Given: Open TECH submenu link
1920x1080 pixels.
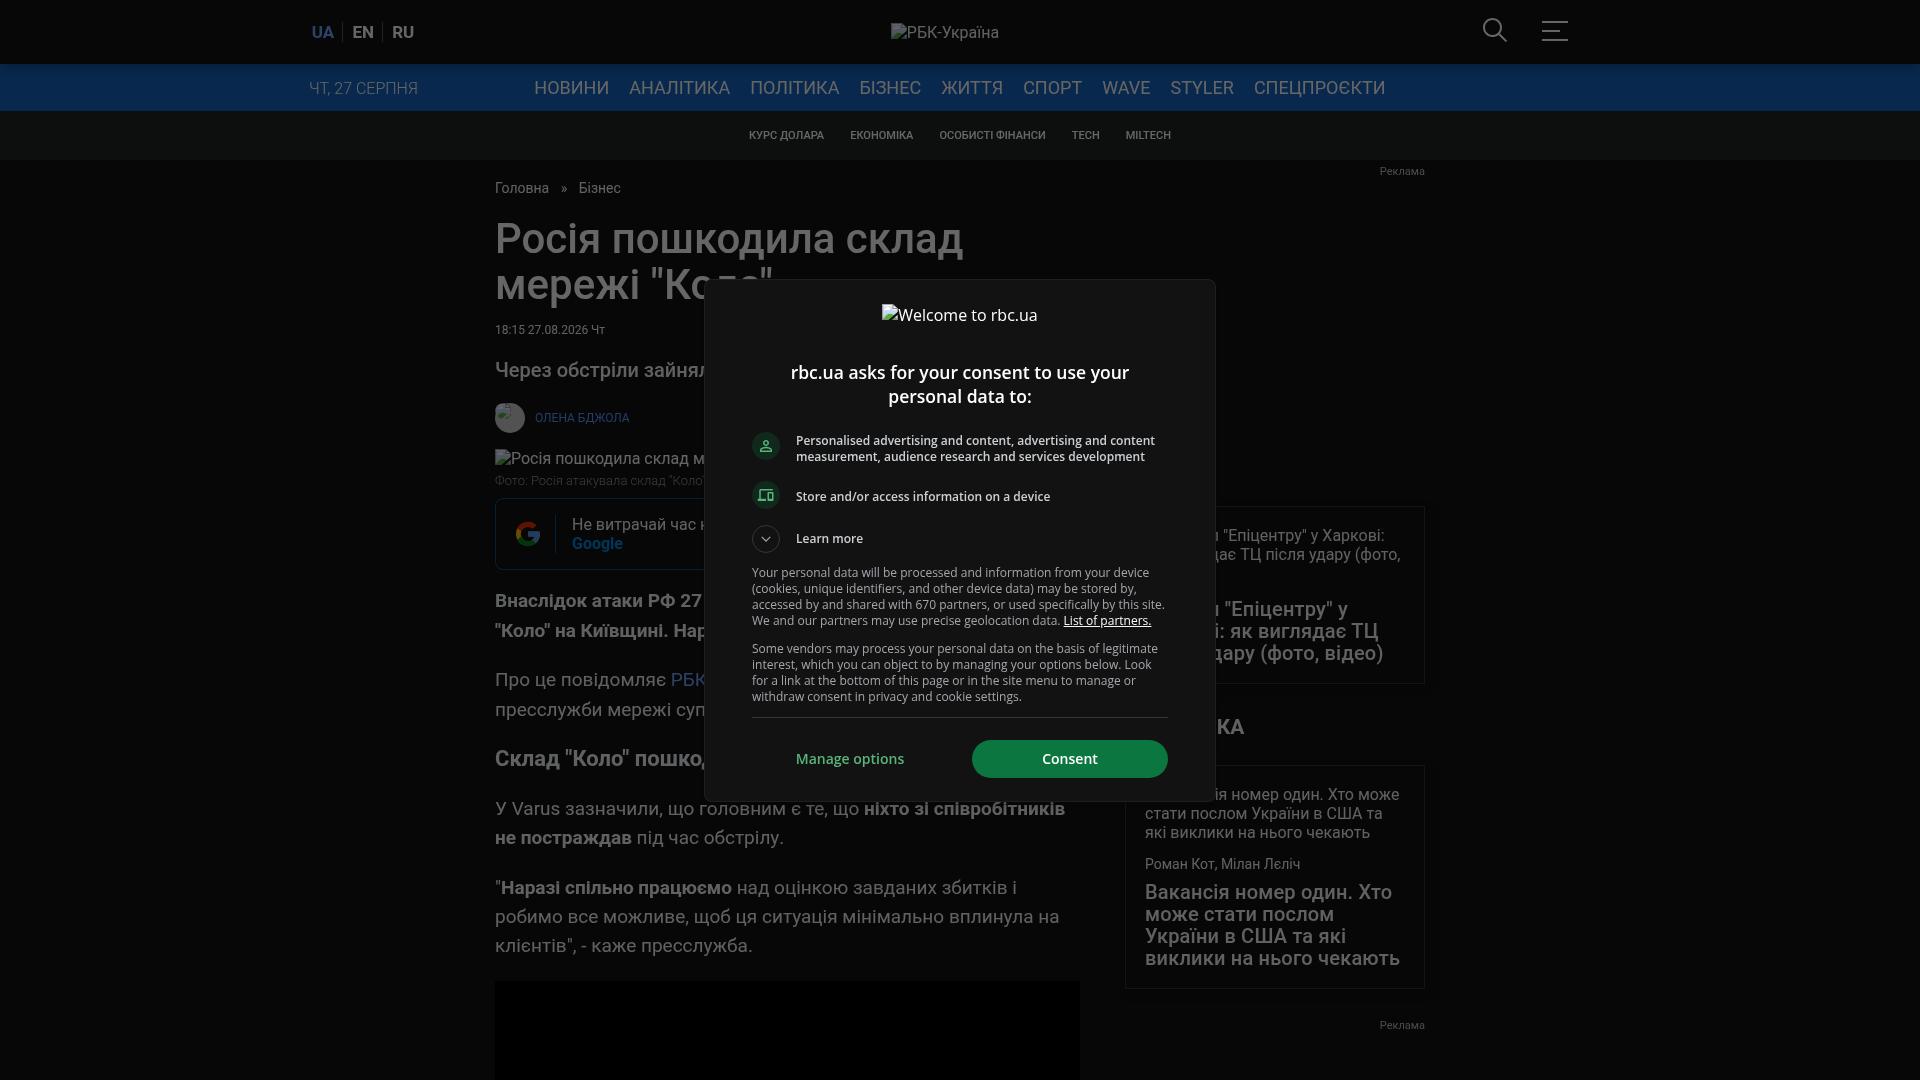Looking at the screenshot, I should point(1085,135).
